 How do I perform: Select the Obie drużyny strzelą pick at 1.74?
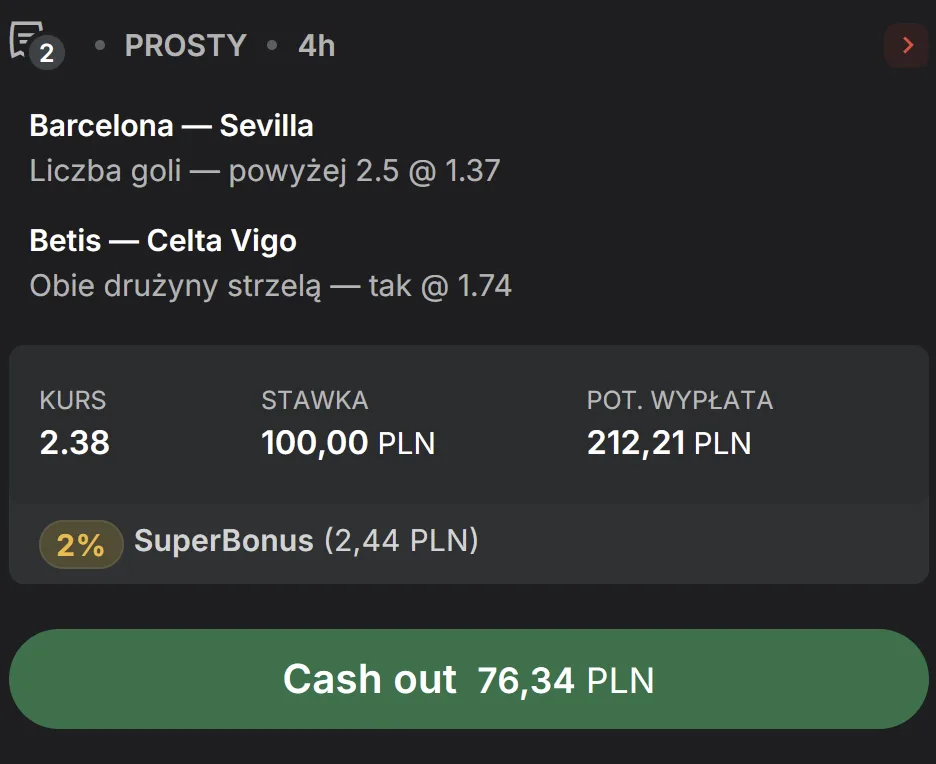pyautogui.click(x=271, y=285)
